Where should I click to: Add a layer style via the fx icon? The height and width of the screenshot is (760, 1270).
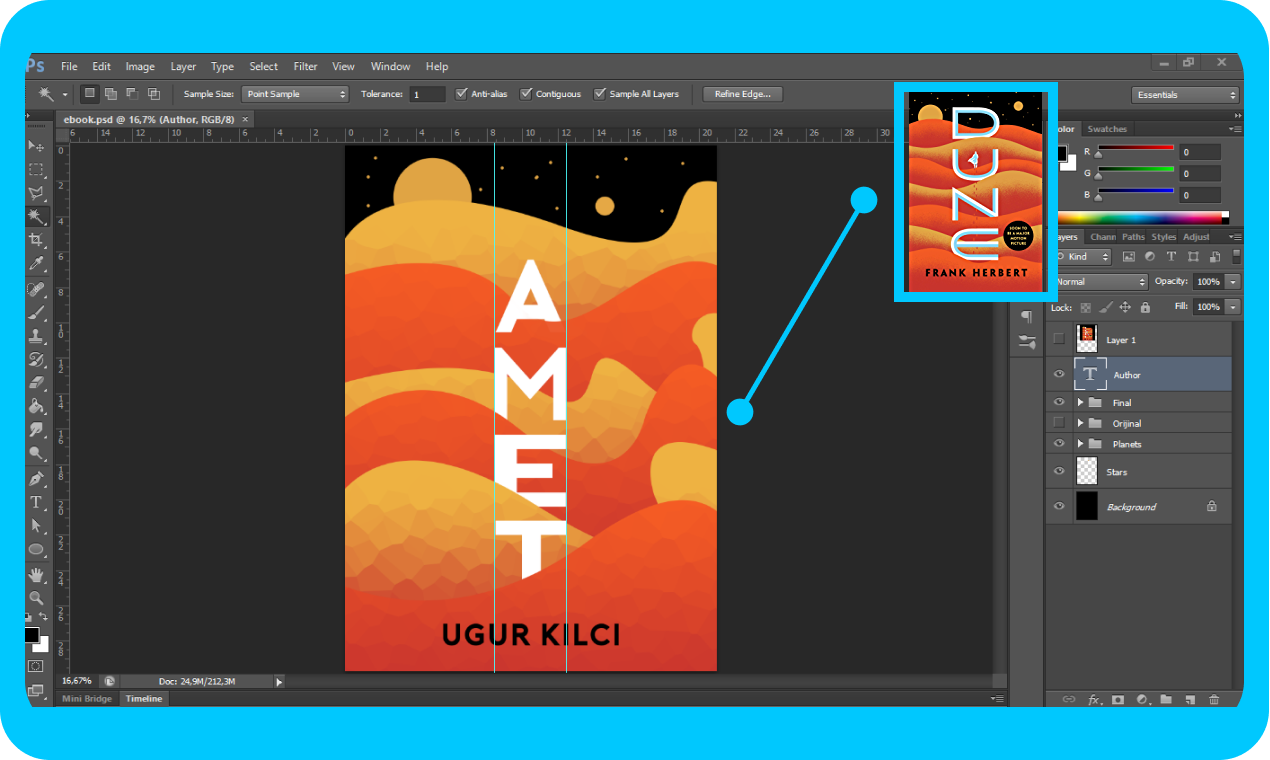pyautogui.click(x=1093, y=699)
